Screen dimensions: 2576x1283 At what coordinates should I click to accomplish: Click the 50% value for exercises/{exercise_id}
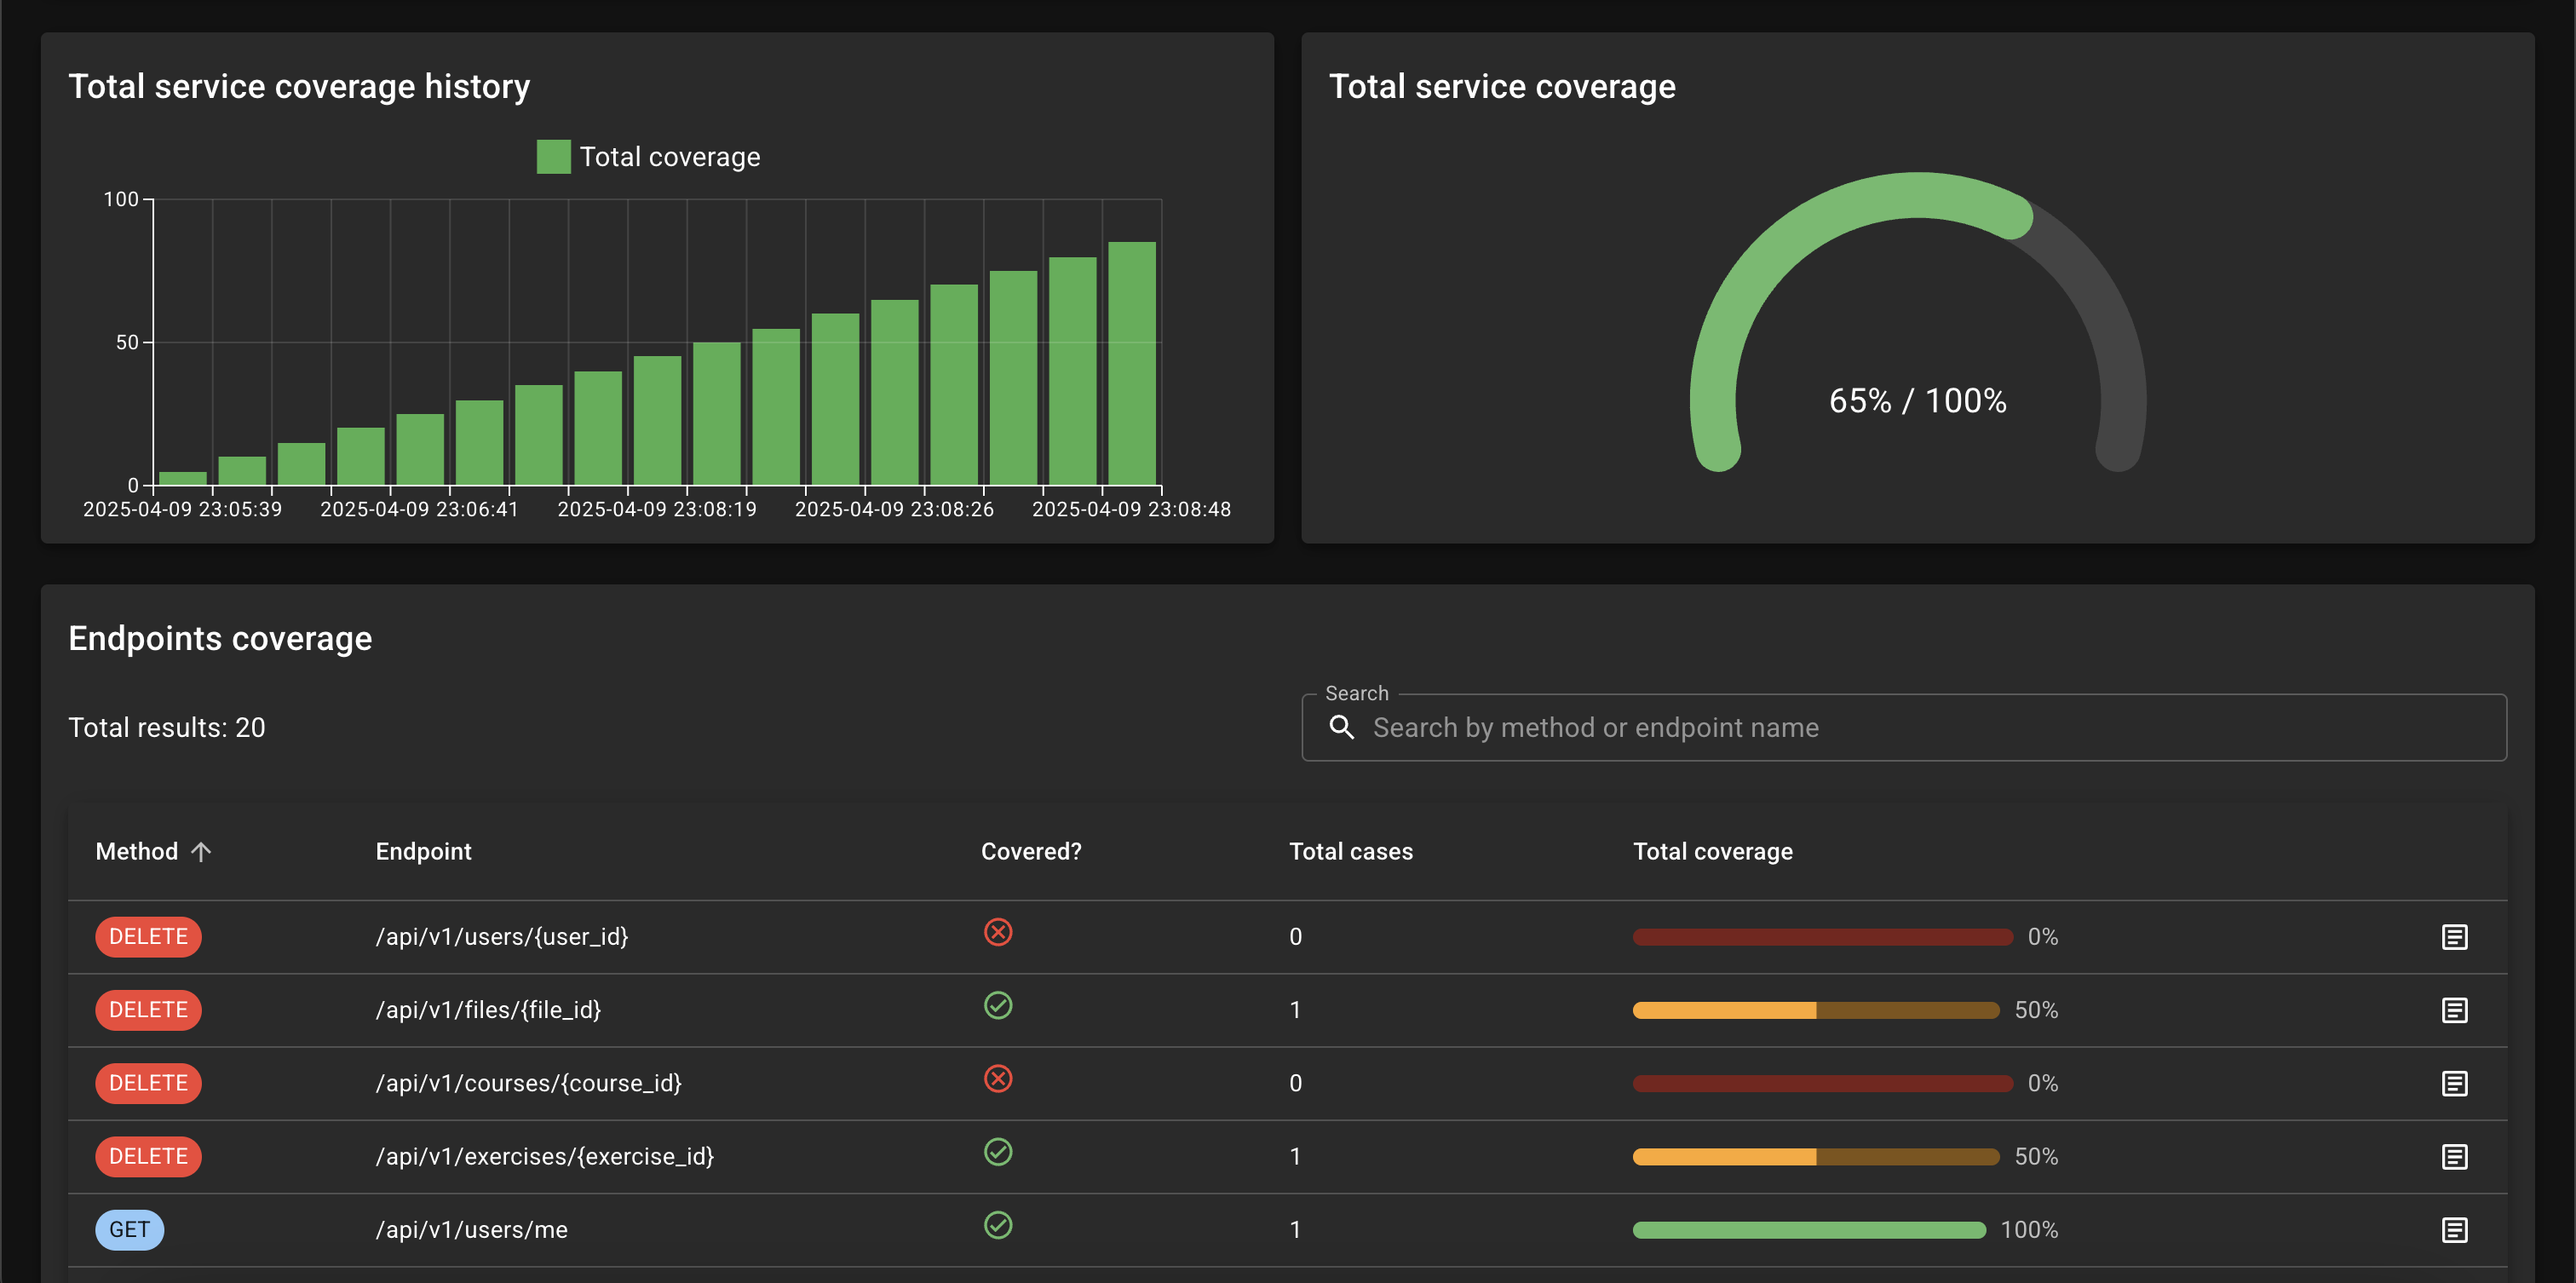pyautogui.click(x=2035, y=1157)
